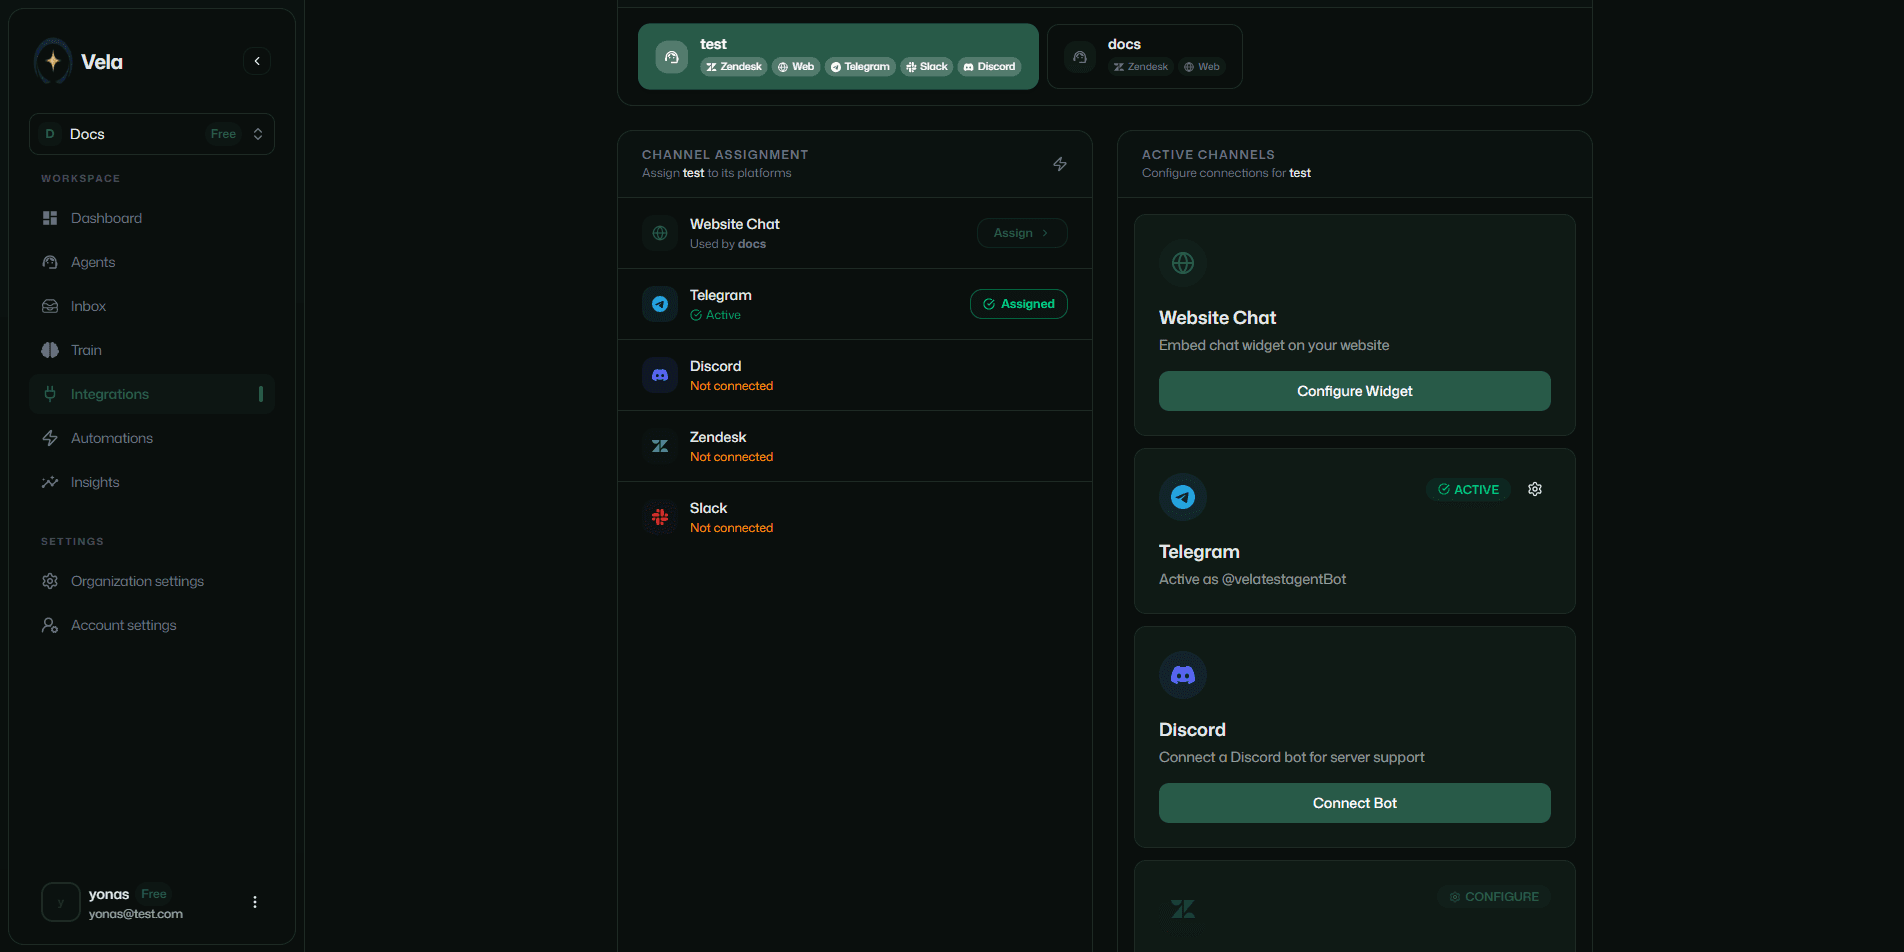Select the Integrations menu item
Screen dimensions: 1904x952
[152, 394]
